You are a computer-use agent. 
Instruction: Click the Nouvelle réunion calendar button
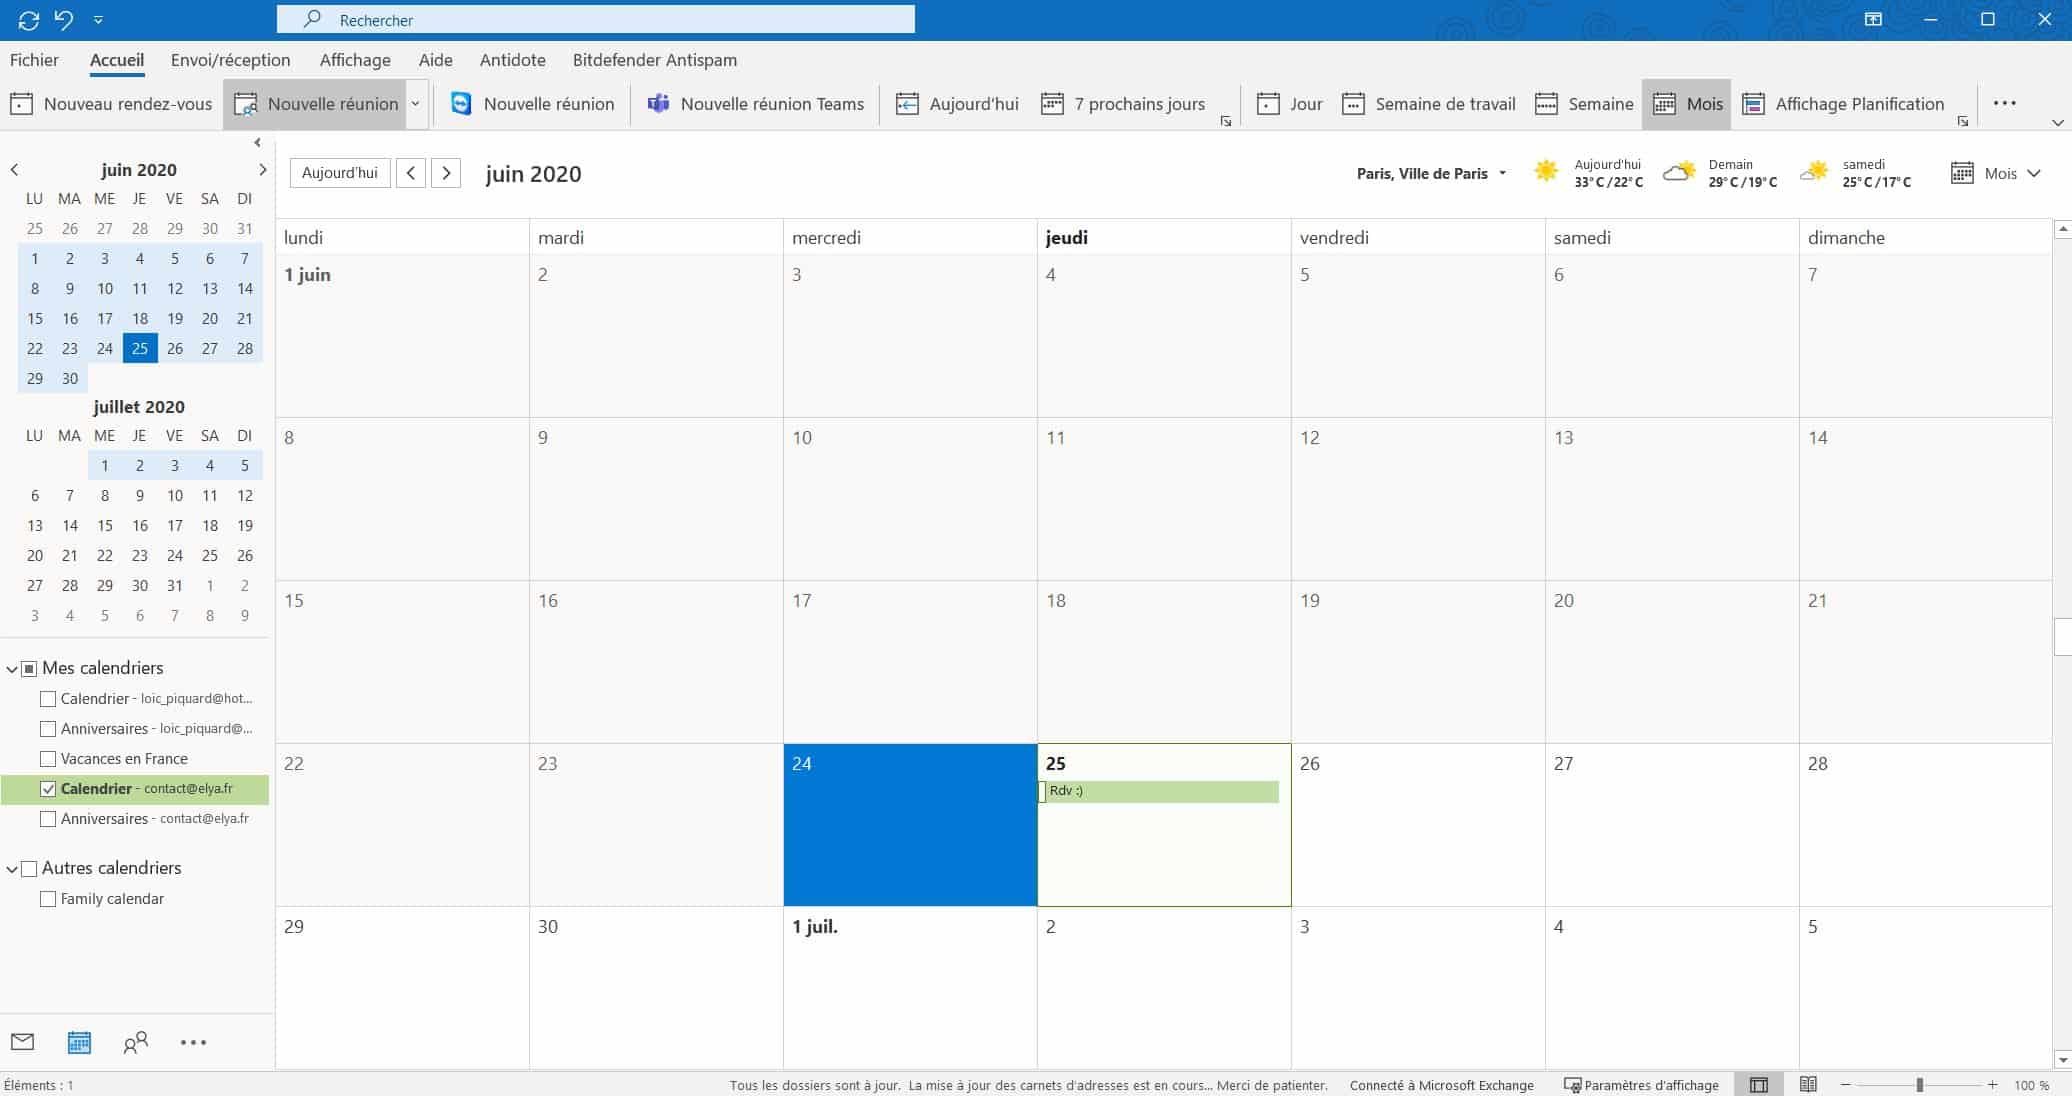[315, 104]
